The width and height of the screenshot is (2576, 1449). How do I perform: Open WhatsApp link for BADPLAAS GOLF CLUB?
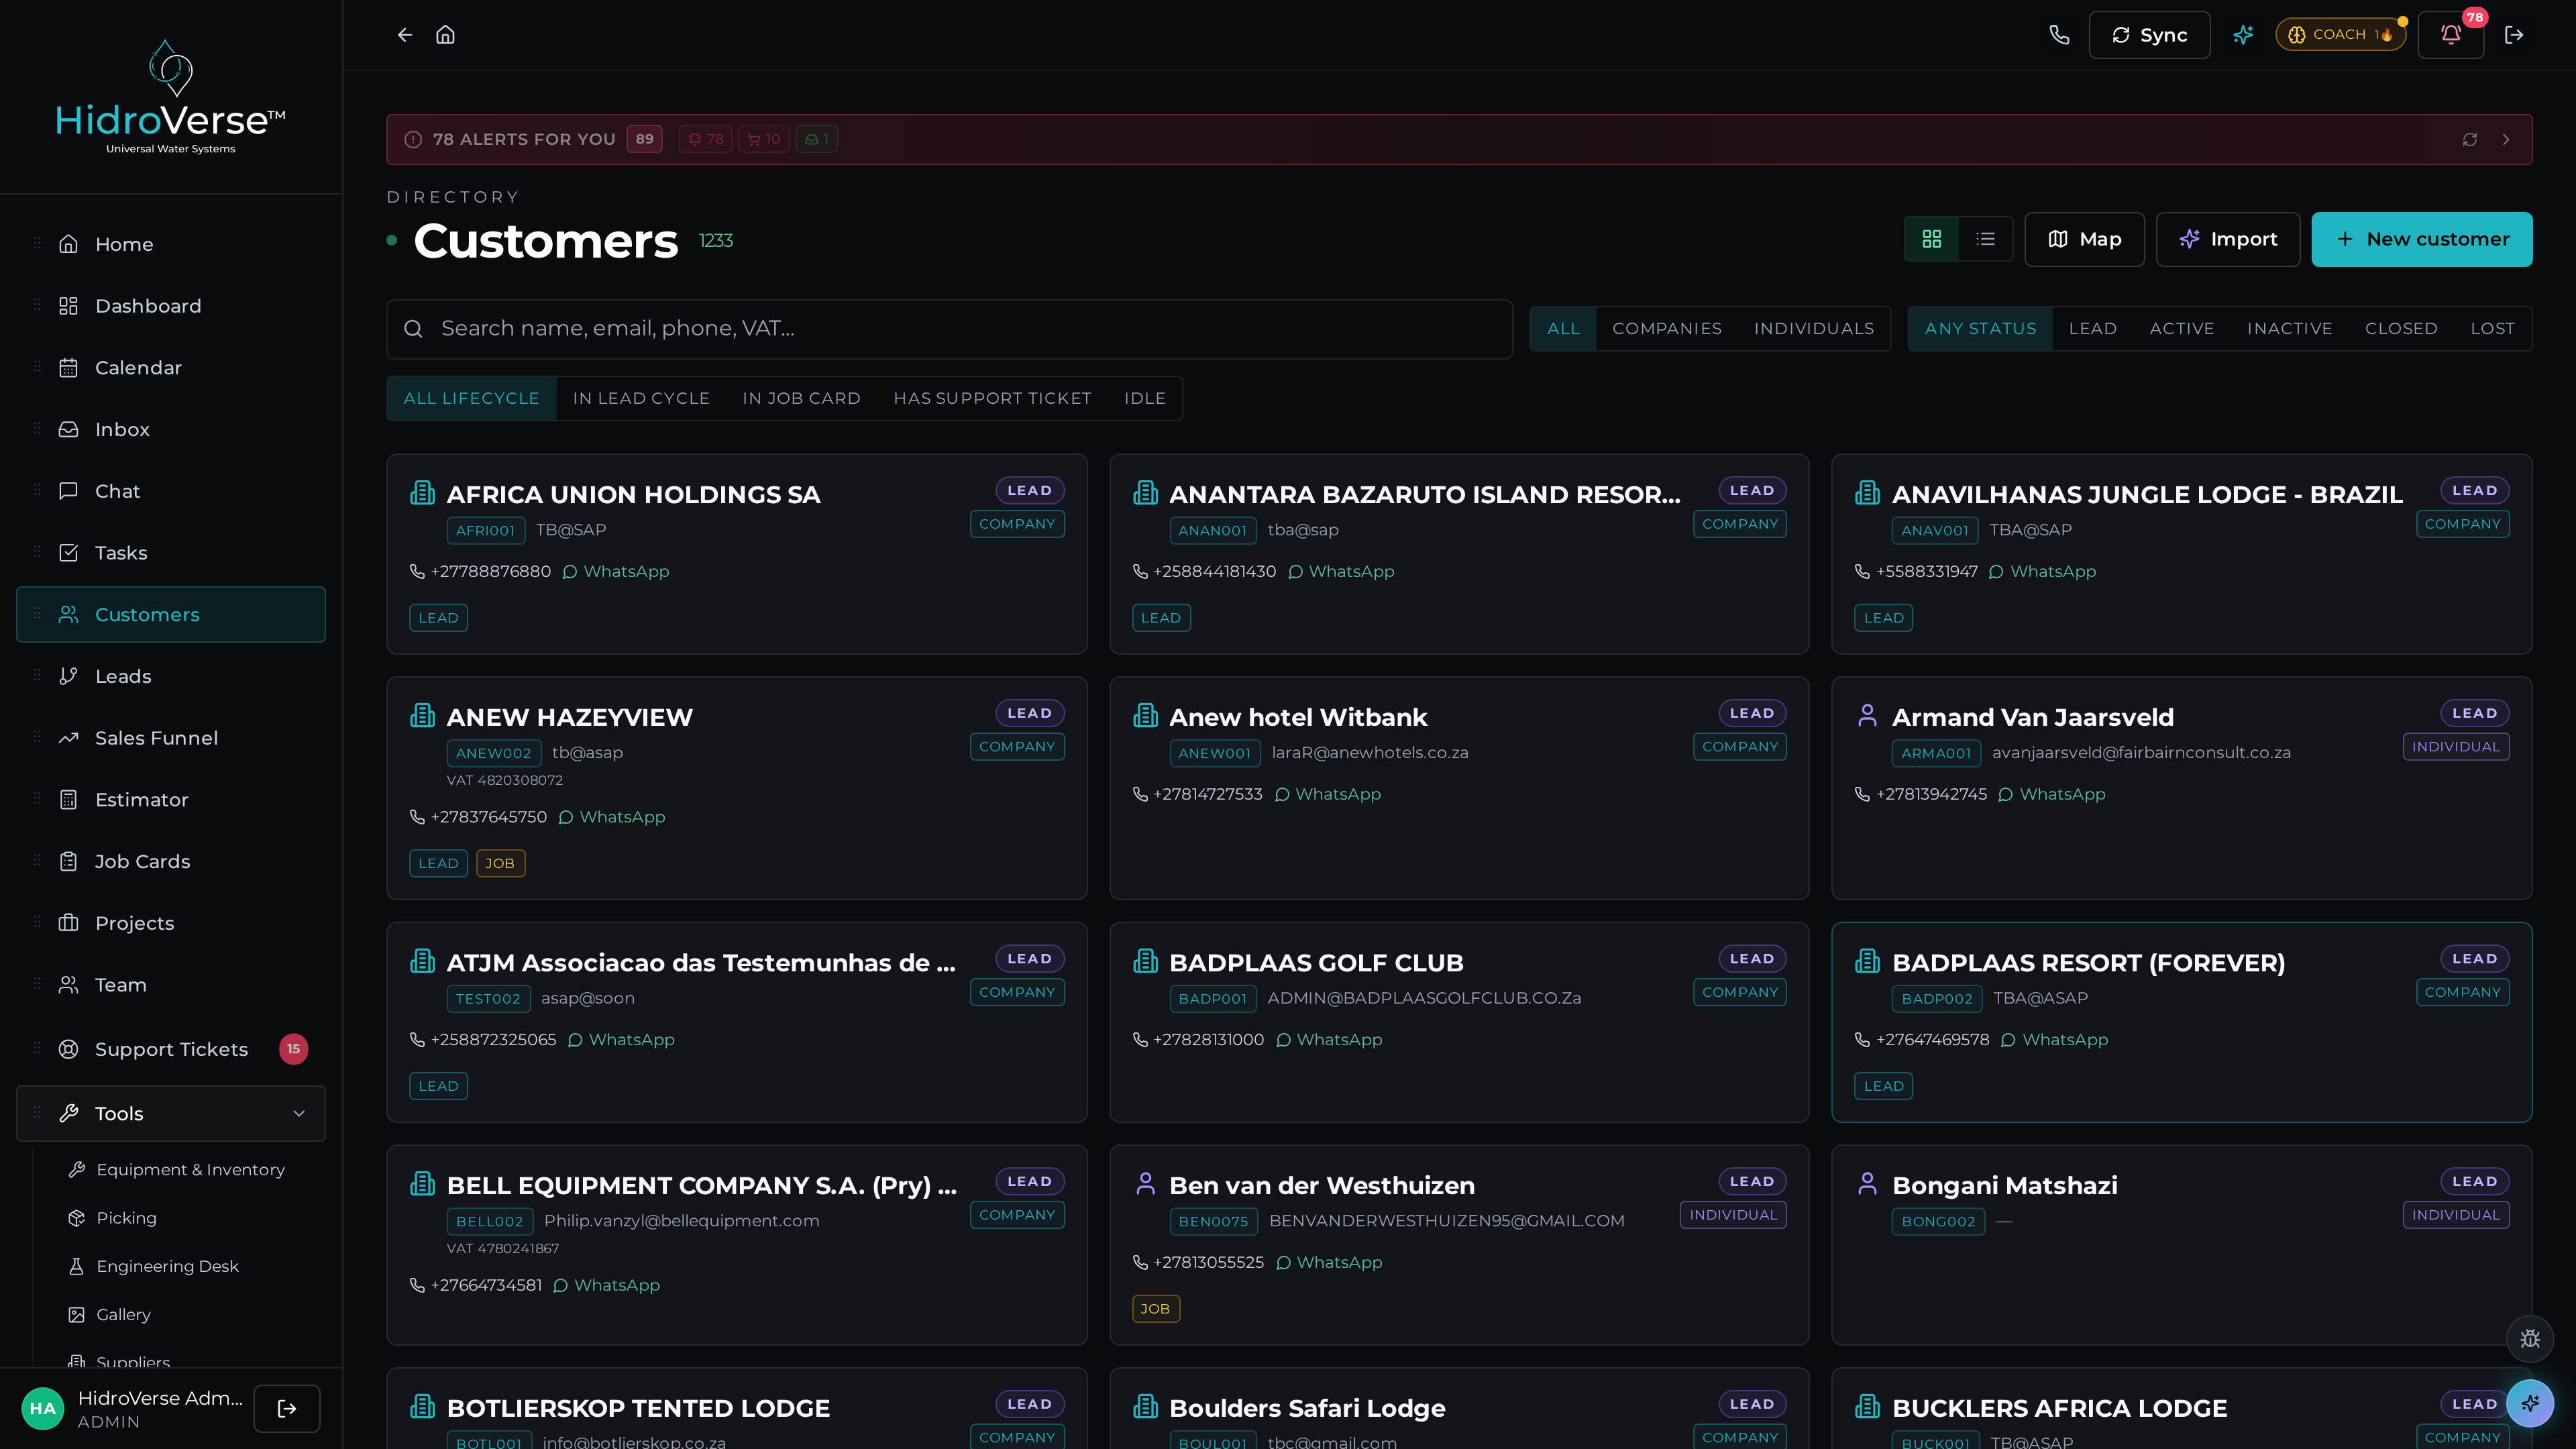tap(1329, 1040)
